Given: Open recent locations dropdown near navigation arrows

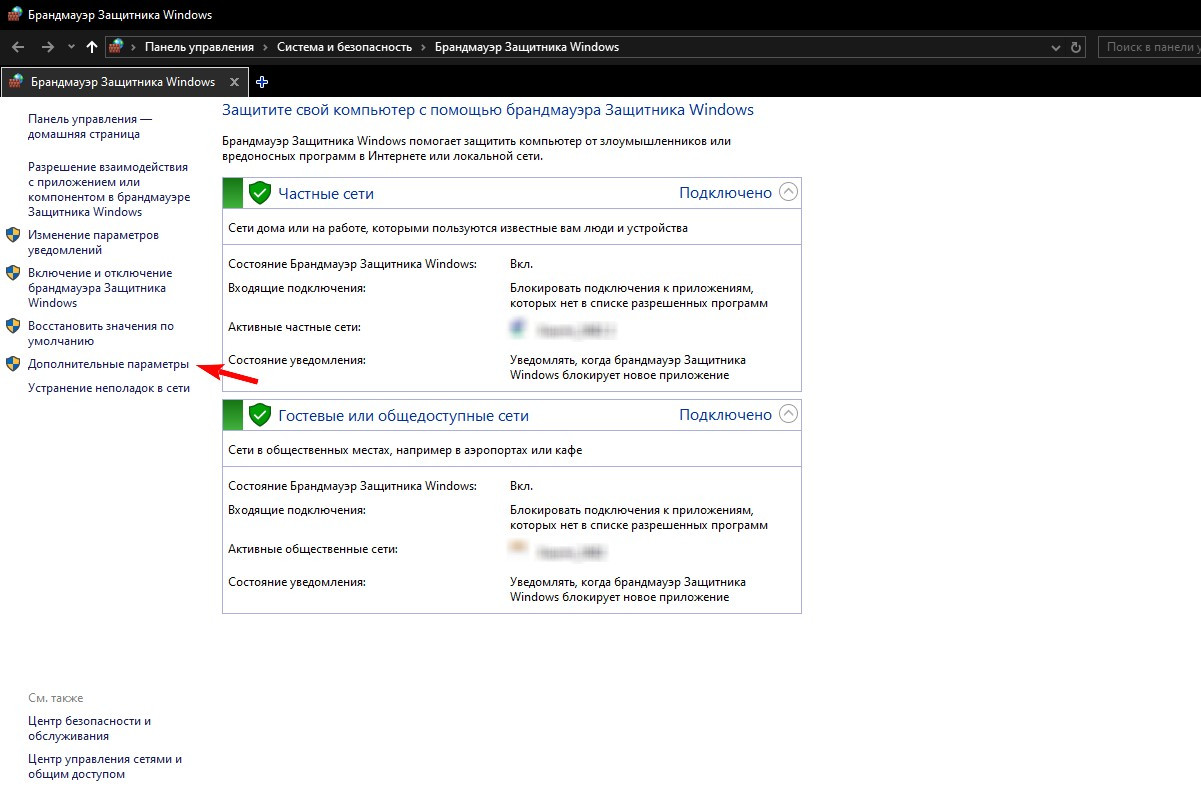Looking at the screenshot, I should point(71,47).
